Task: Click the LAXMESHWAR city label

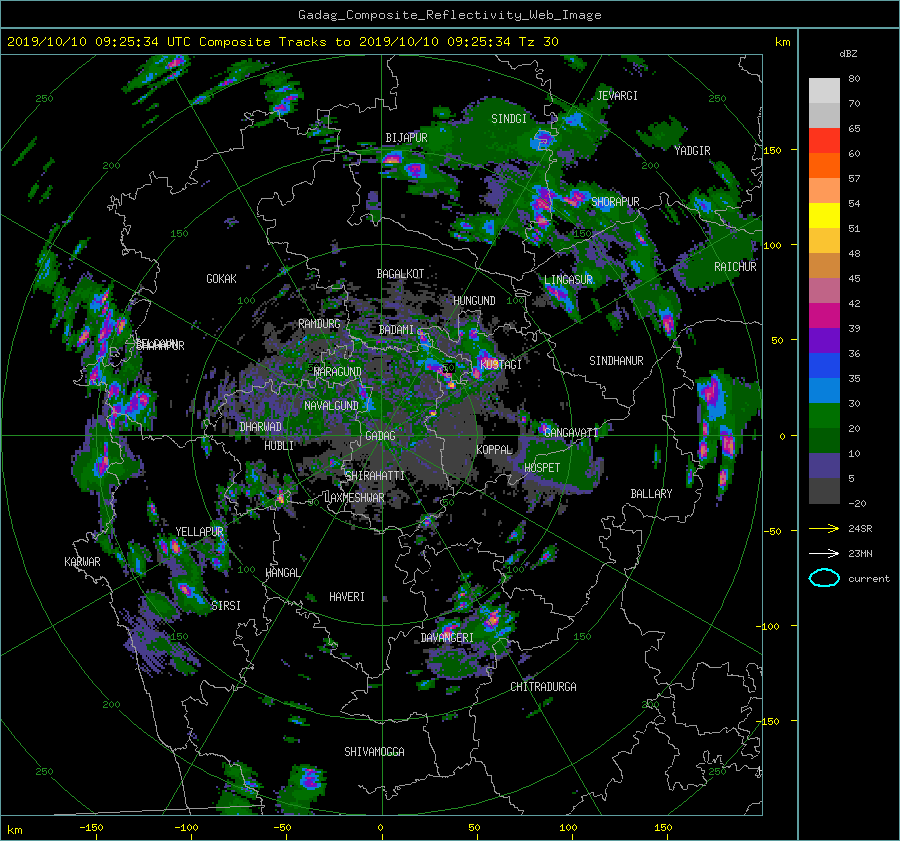Action: 354,498
